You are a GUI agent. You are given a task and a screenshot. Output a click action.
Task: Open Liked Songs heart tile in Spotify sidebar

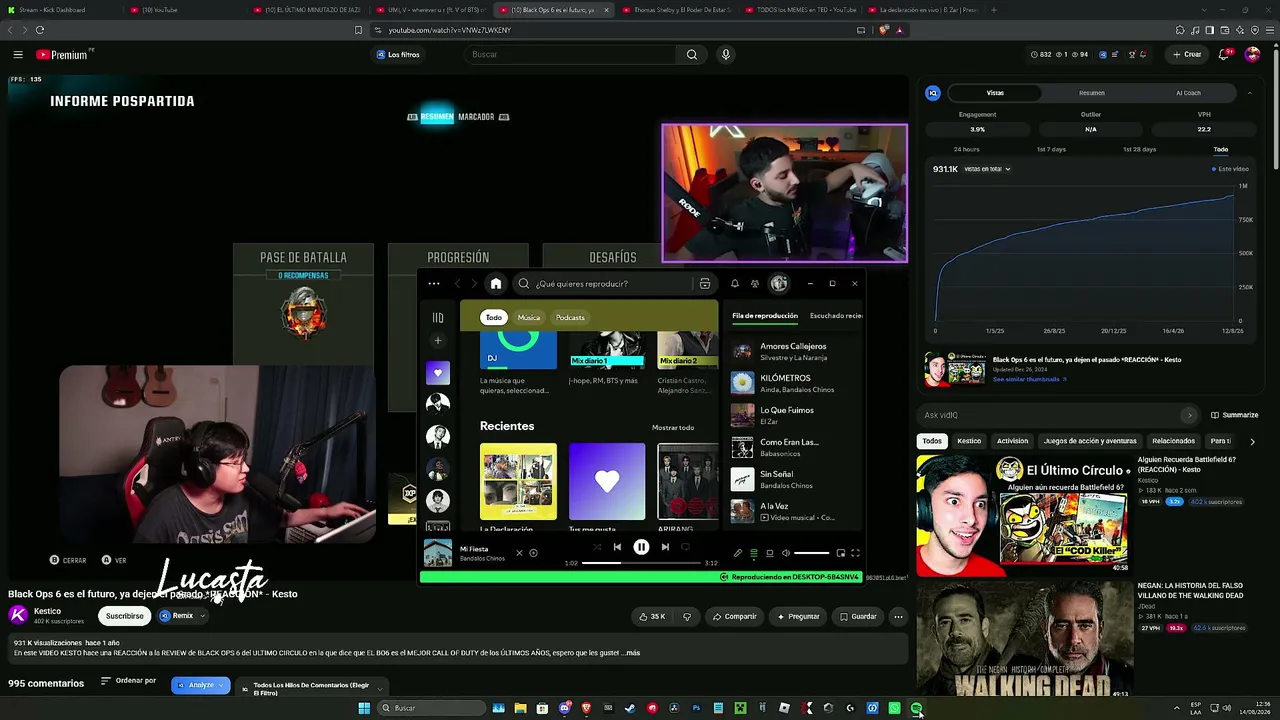[x=437, y=373]
